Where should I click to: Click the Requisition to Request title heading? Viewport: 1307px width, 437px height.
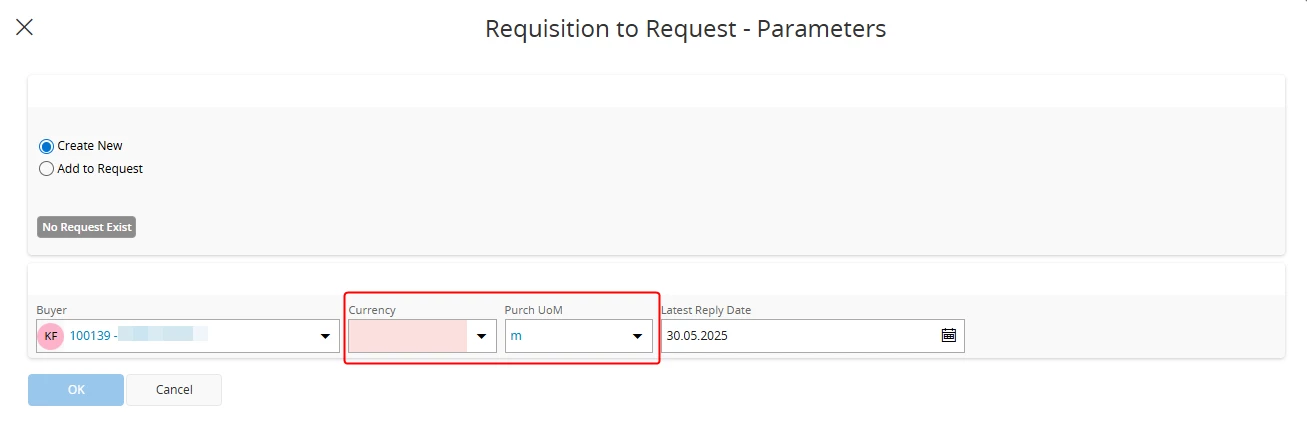point(686,29)
